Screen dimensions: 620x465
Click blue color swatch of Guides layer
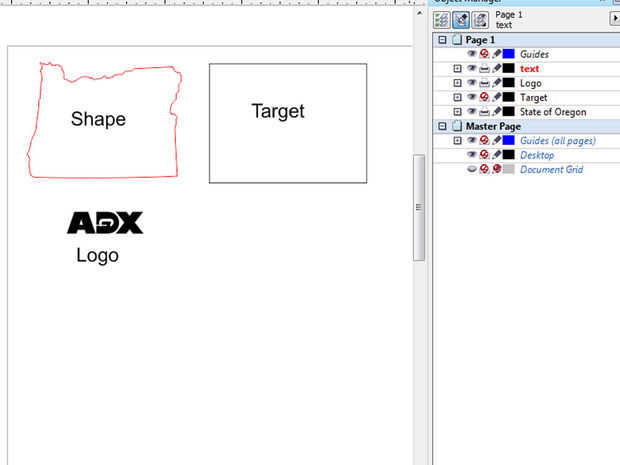(508, 54)
